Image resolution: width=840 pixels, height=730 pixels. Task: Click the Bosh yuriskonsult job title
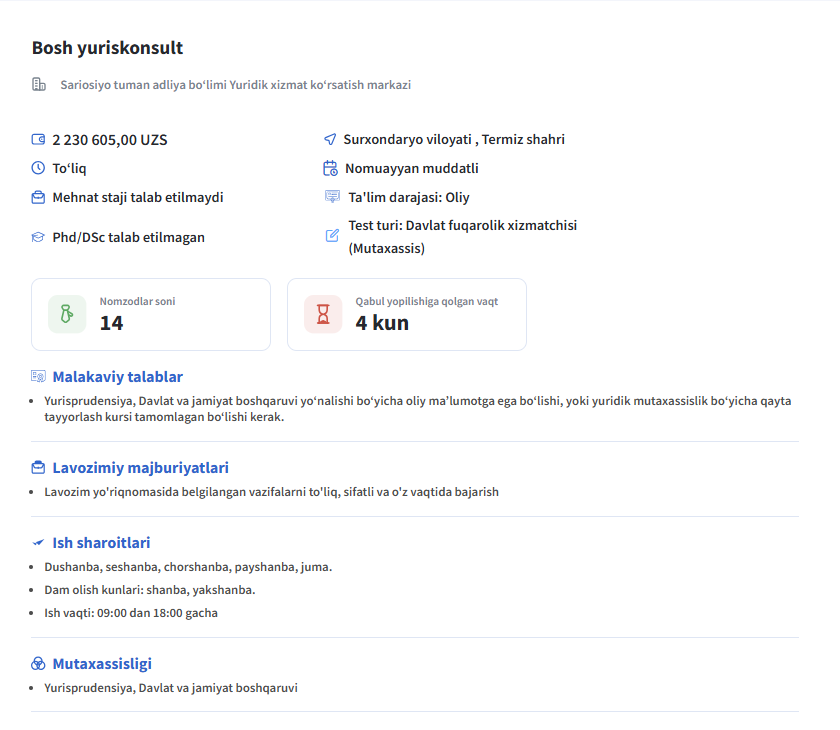(x=107, y=48)
